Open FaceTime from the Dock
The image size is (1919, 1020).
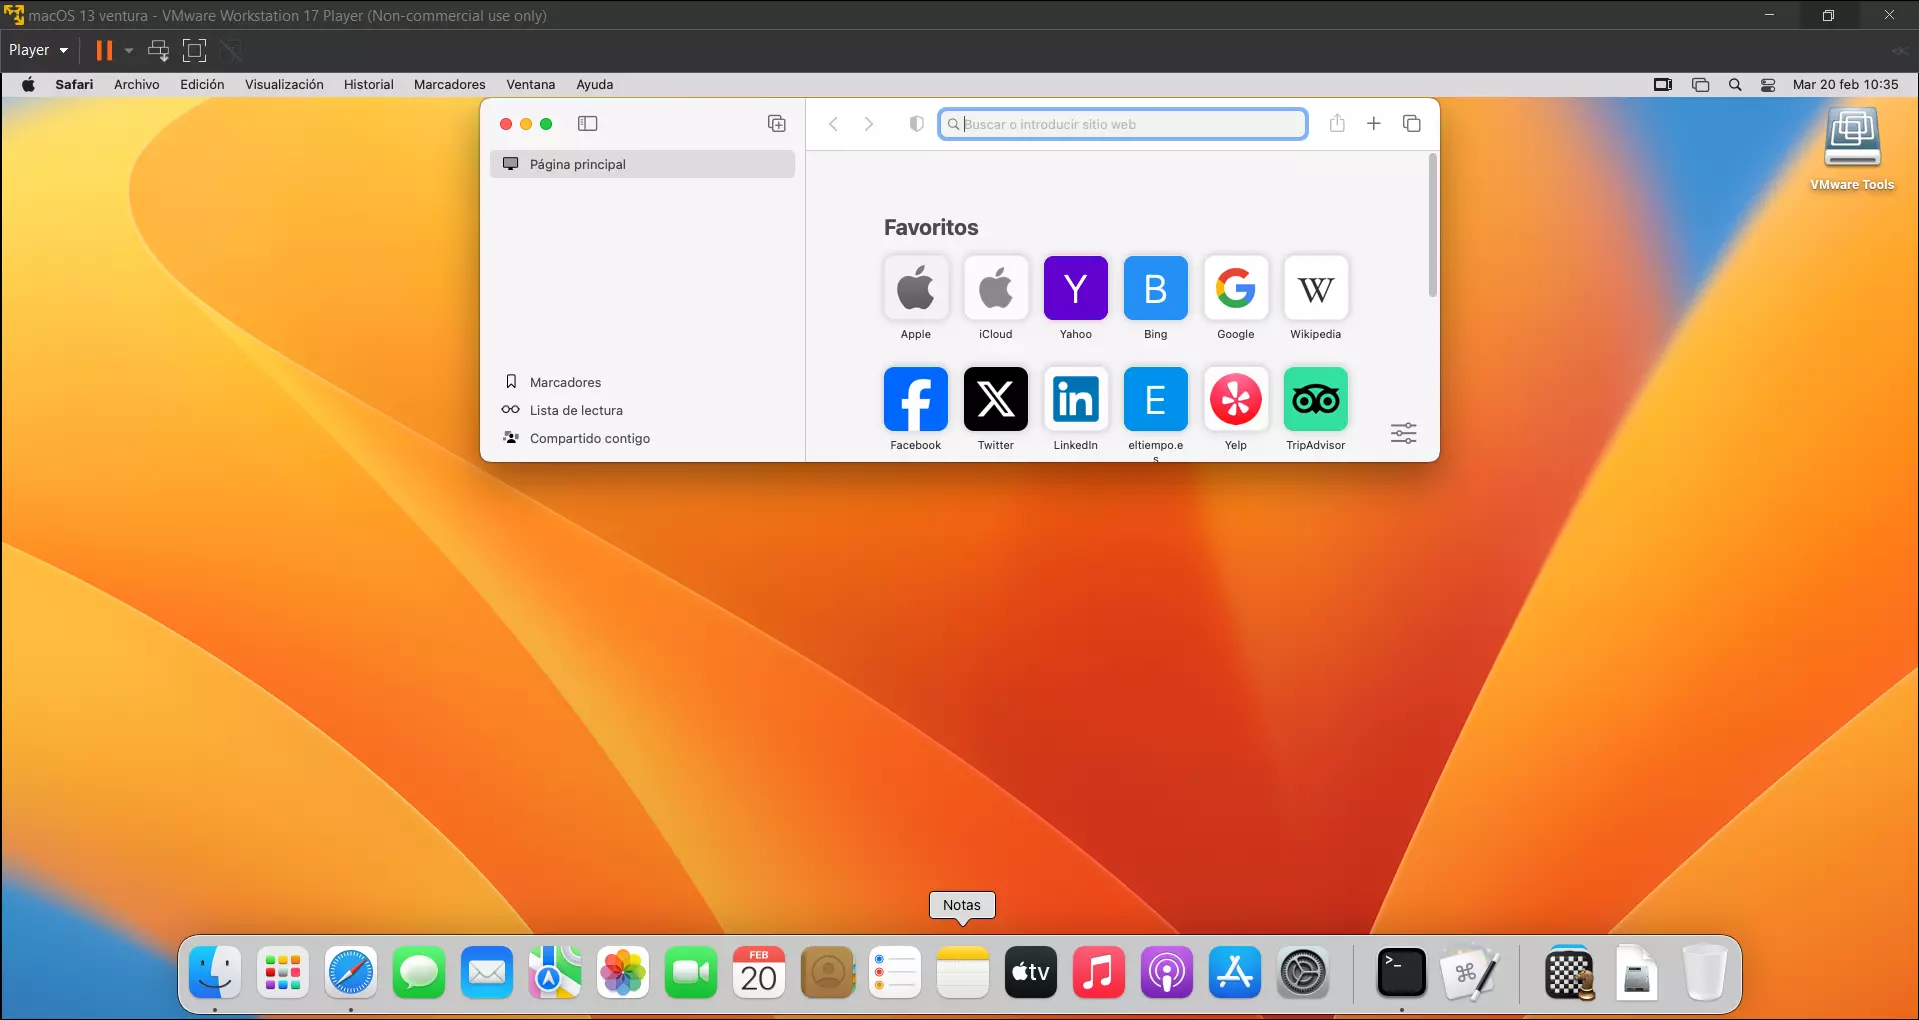691,972
